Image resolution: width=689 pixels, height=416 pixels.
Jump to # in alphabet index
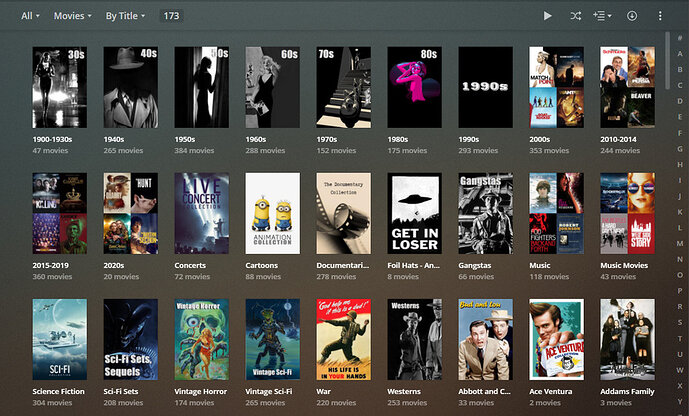(680, 38)
